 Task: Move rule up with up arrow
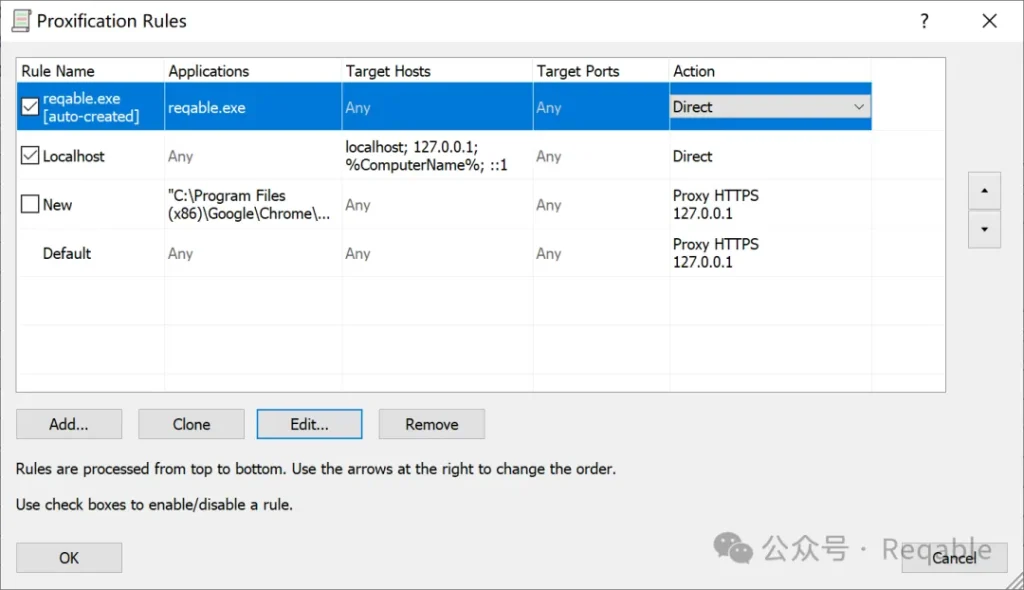[x=984, y=190]
